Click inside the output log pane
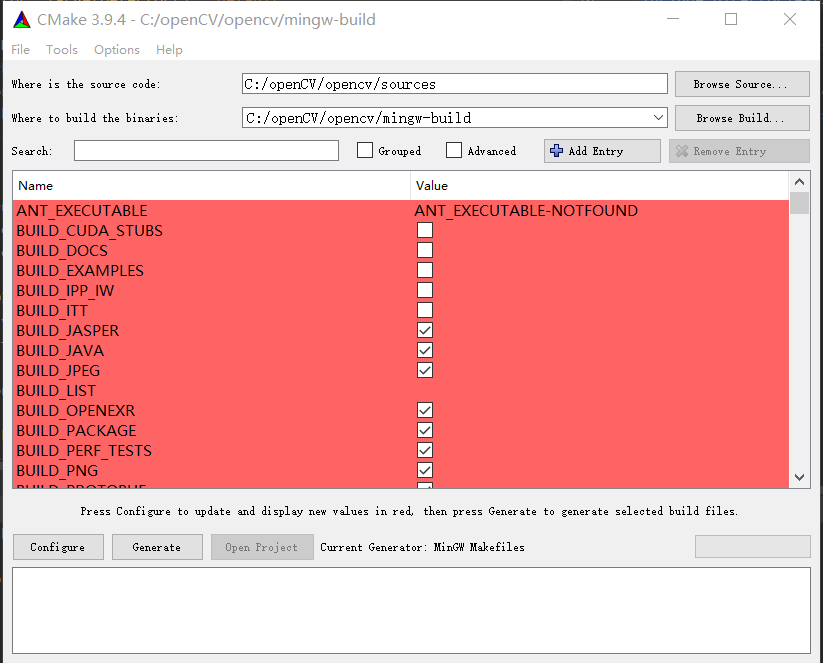Screen dimensions: 823x663 click(412, 610)
